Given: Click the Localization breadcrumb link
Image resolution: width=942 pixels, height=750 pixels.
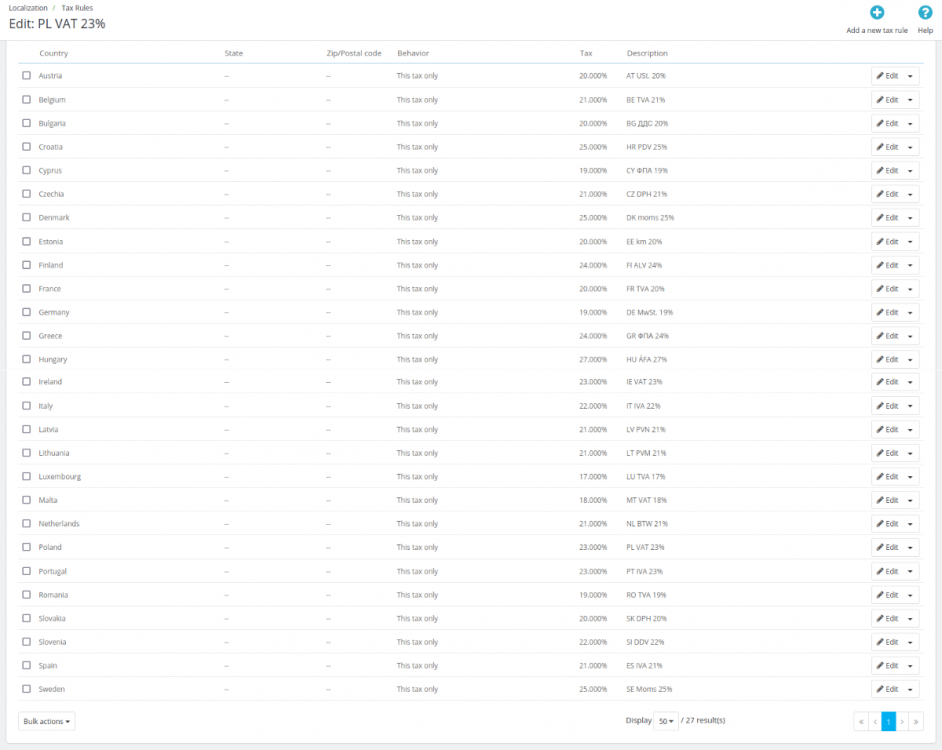Looking at the screenshot, I should click(x=28, y=7).
